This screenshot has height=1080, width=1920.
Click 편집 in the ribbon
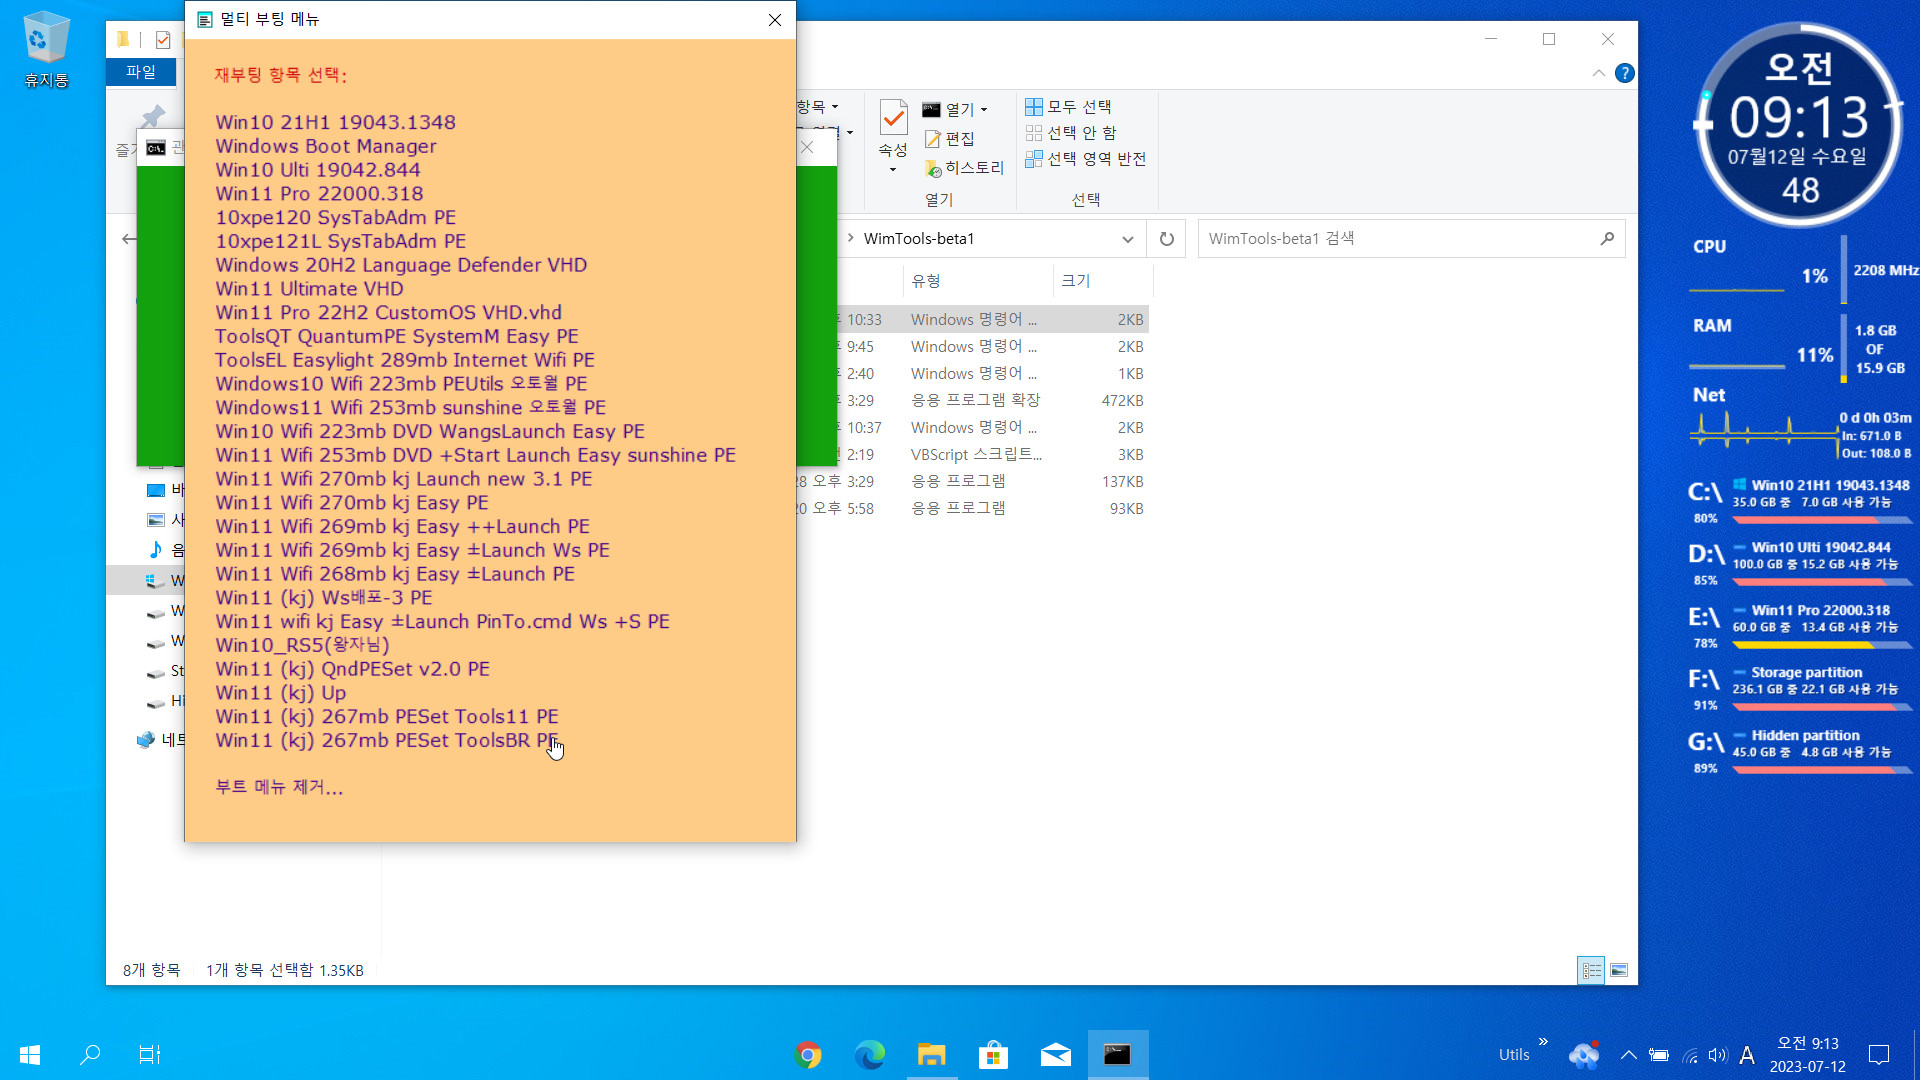(x=949, y=139)
